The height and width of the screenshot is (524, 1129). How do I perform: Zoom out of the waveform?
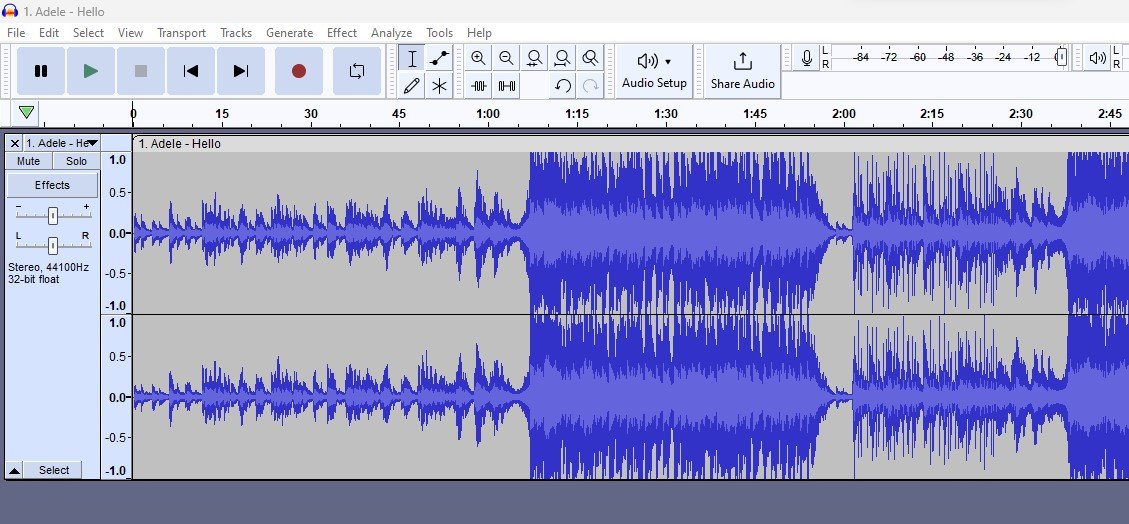(506, 58)
